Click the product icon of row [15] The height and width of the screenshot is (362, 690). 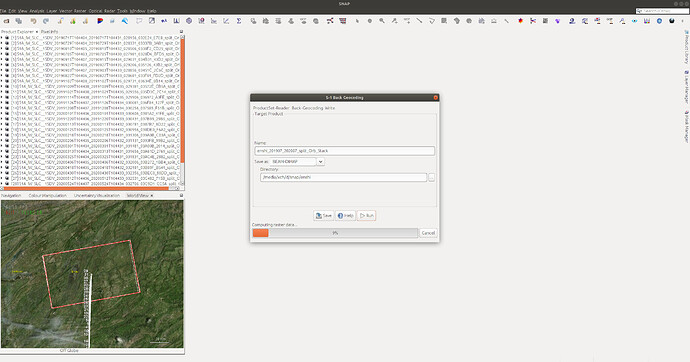click(x=7, y=113)
